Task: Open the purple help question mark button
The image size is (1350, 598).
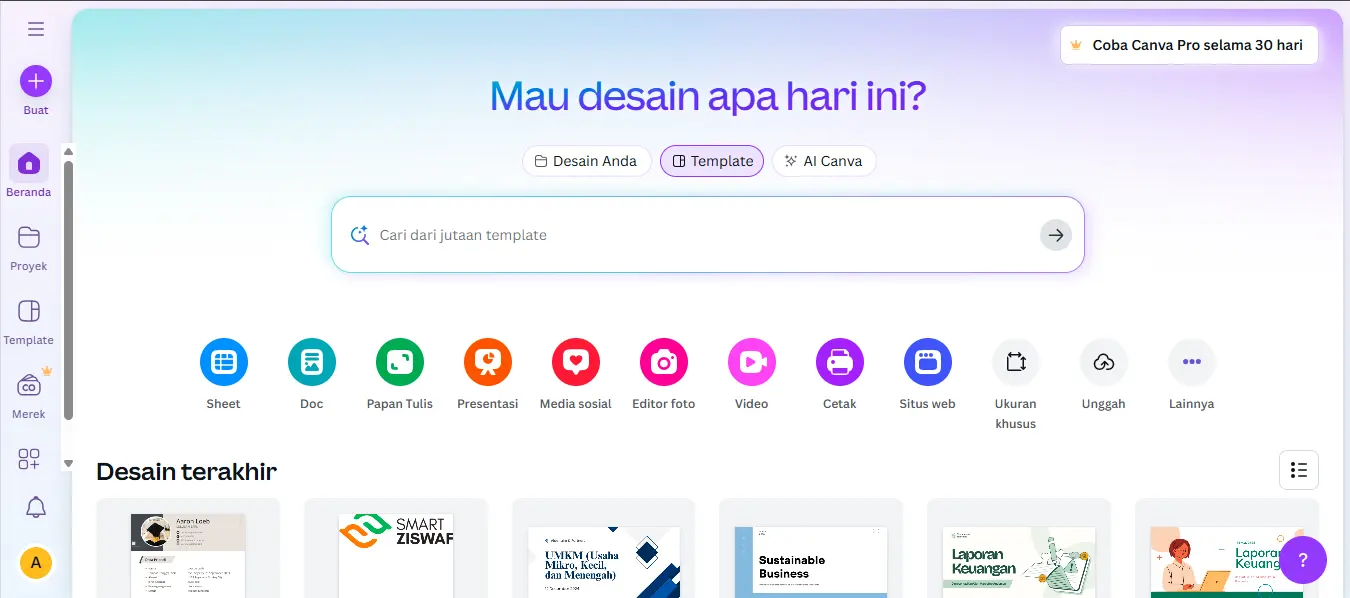Action: [x=1303, y=560]
